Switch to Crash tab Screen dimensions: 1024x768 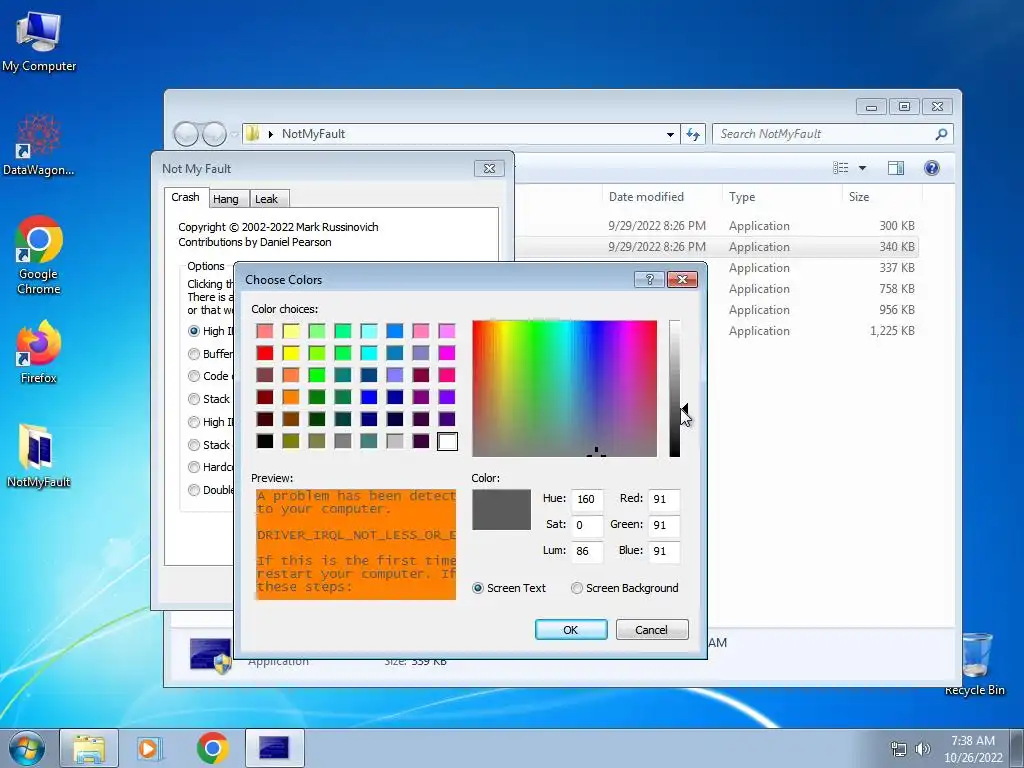pyautogui.click(x=185, y=197)
